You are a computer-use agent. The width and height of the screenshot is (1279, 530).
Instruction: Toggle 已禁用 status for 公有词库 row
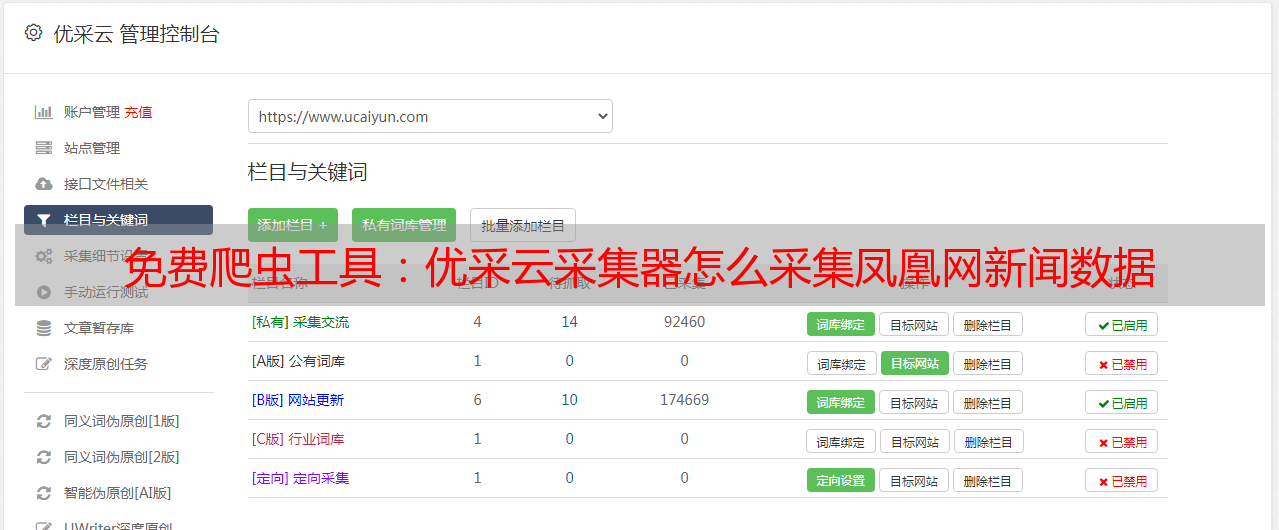(1122, 363)
